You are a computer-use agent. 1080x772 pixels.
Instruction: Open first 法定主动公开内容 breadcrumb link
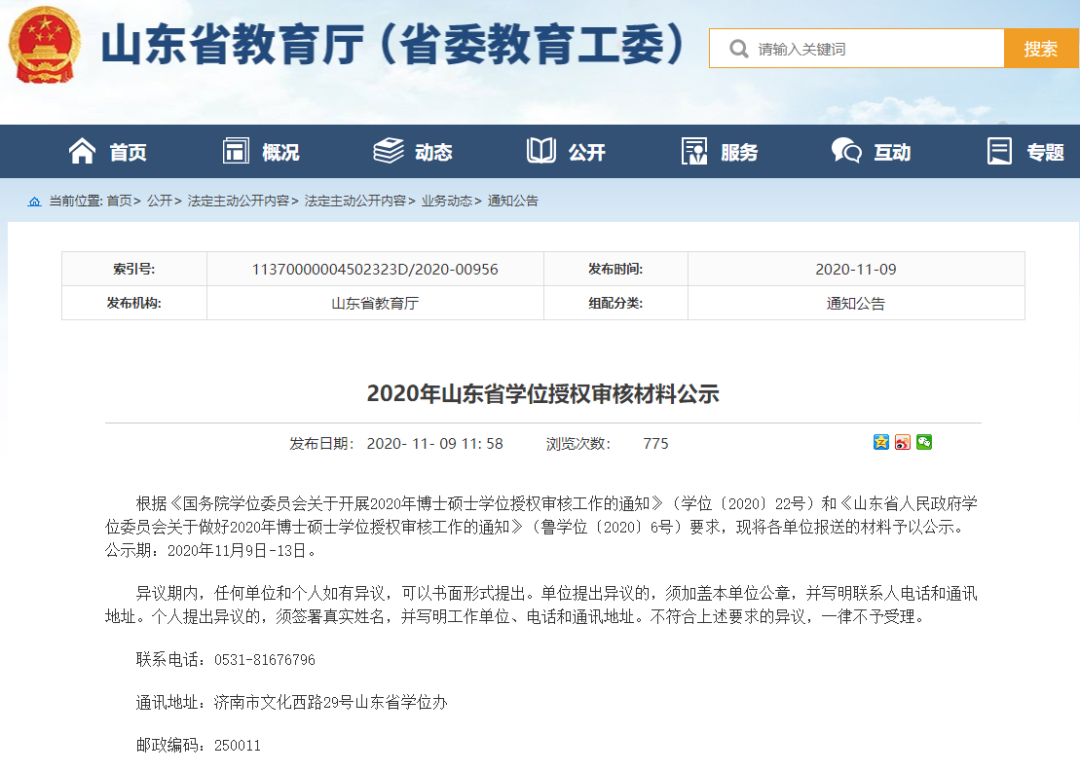pyautogui.click(x=238, y=201)
